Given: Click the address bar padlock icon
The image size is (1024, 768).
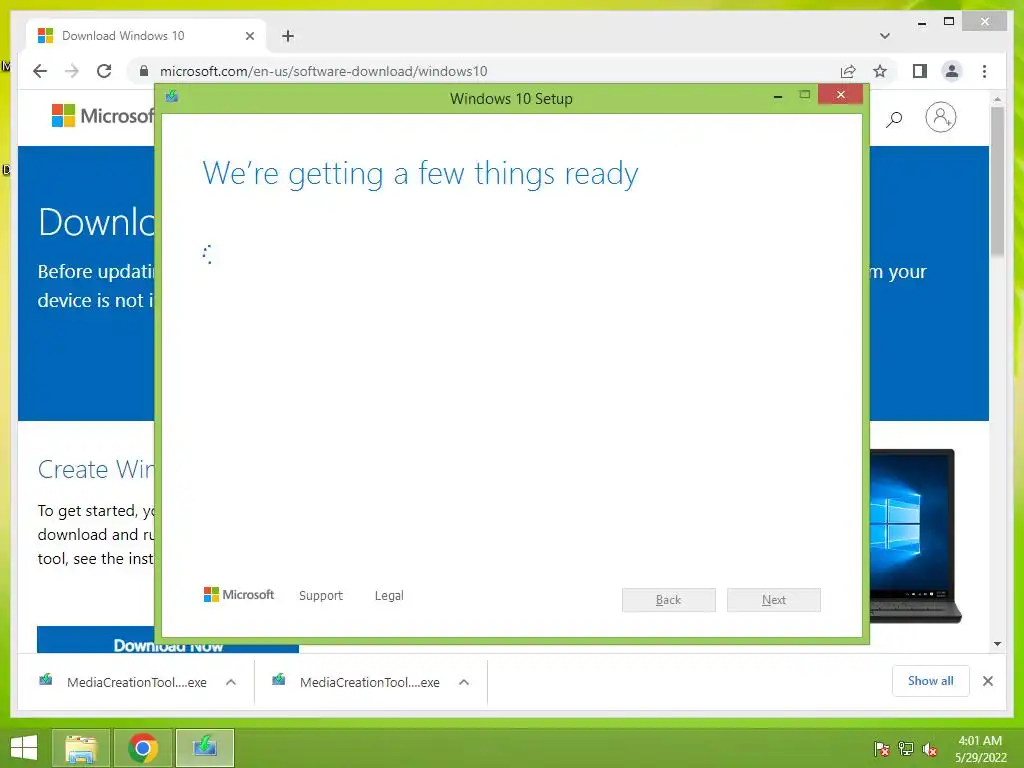Looking at the screenshot, I should click(144, 71).
